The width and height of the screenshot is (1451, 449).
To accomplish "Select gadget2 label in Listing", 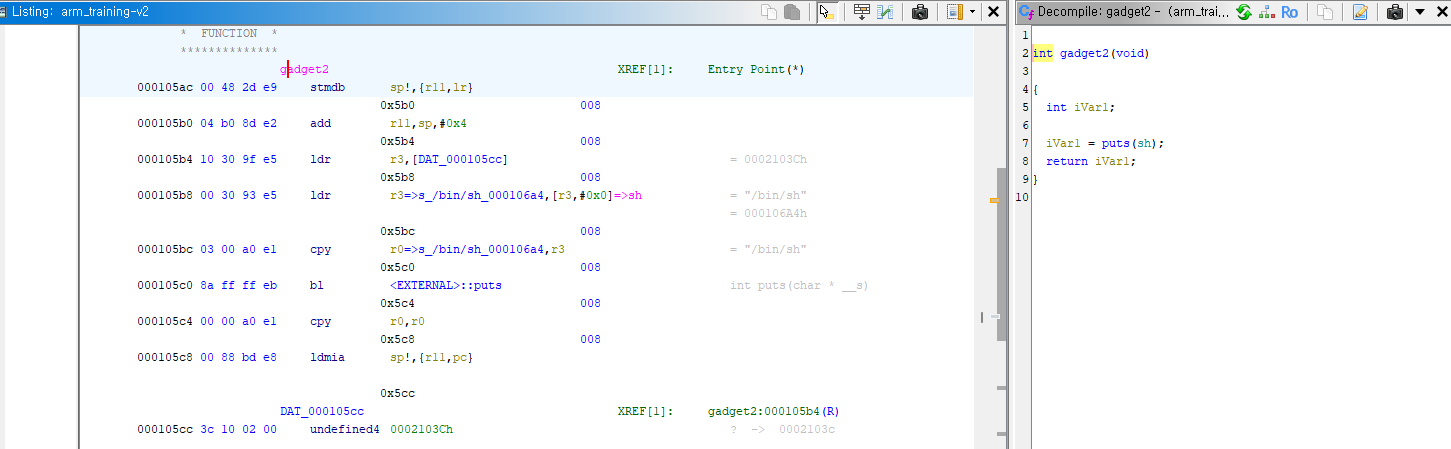I will click(x=304, y=70).
